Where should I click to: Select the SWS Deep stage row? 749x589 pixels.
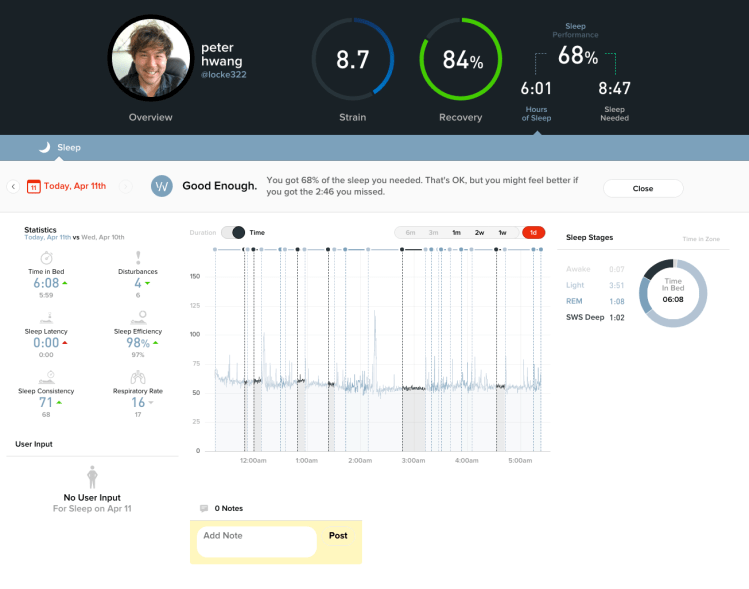pyautogui.click(x=595, y=317)
